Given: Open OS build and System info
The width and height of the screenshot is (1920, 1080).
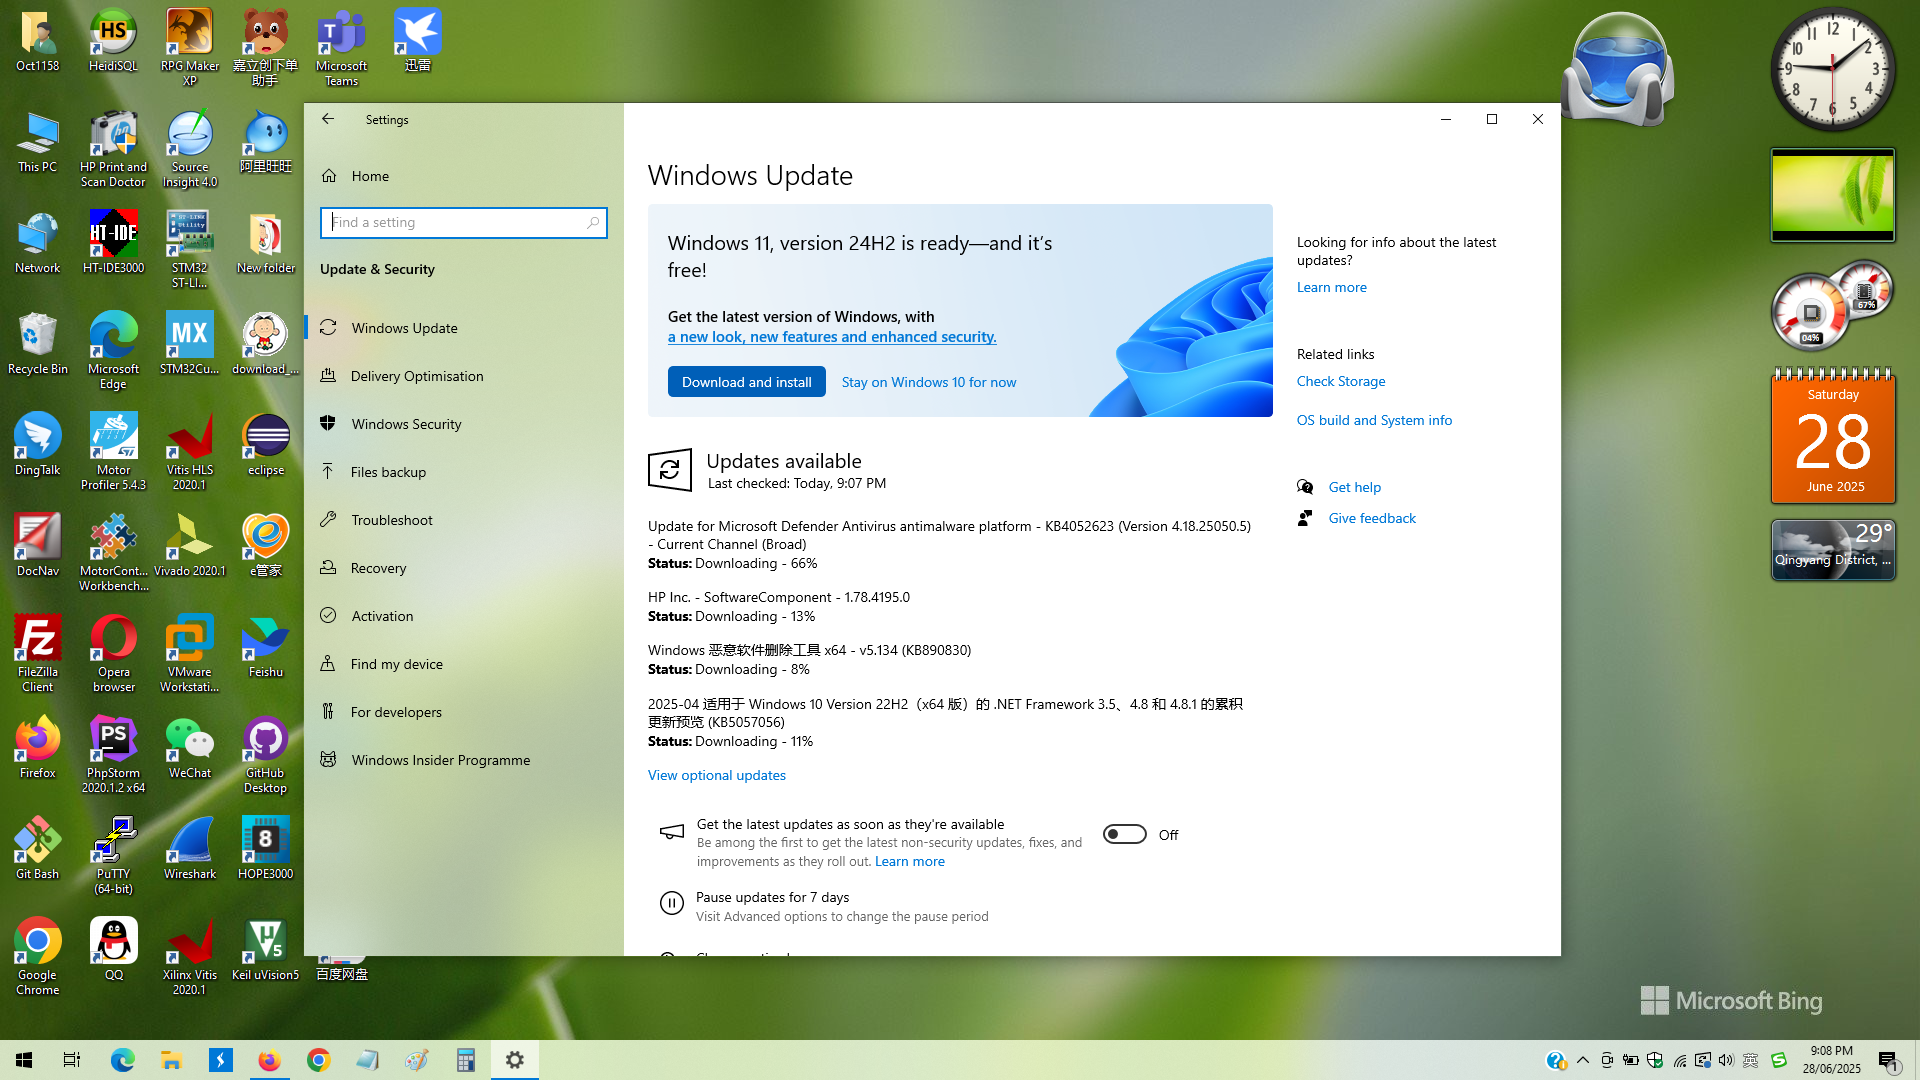Looking at the screenshot, I should pyautogui.click(x=1374, y=420).
